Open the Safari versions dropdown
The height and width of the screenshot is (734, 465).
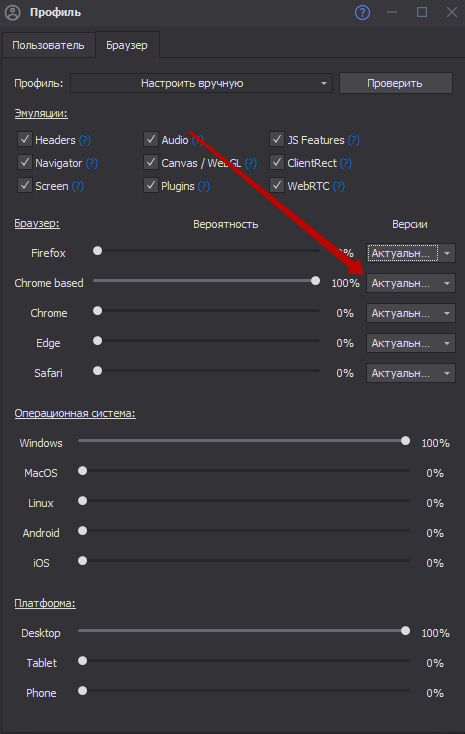411,373
